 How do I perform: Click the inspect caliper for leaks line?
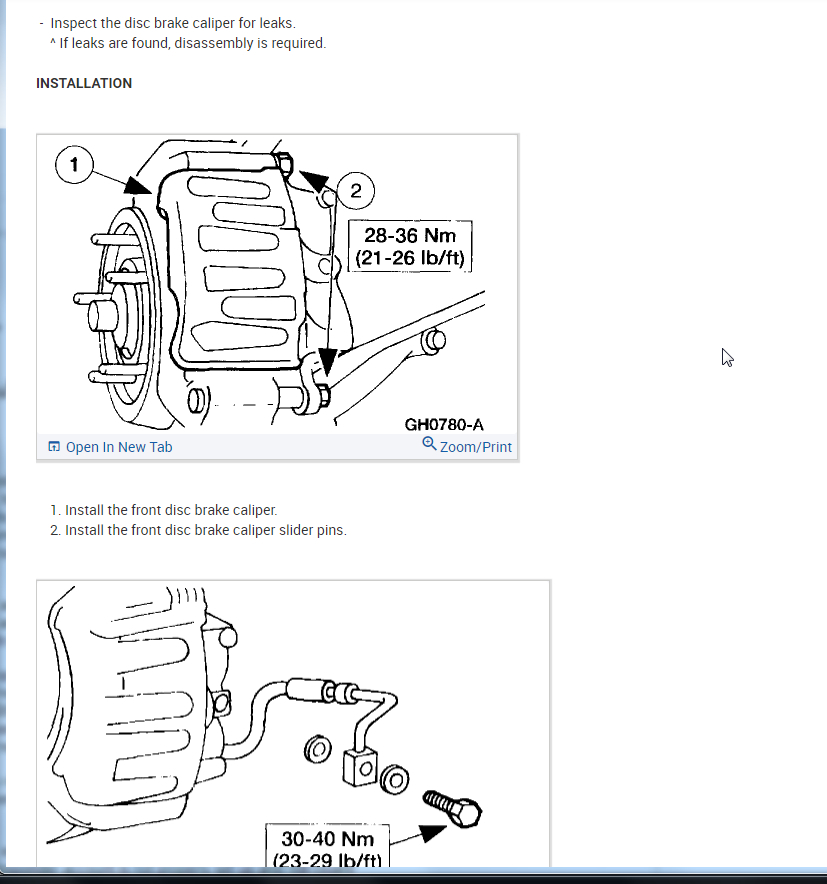pyautogui.click(x=168, y=23)
